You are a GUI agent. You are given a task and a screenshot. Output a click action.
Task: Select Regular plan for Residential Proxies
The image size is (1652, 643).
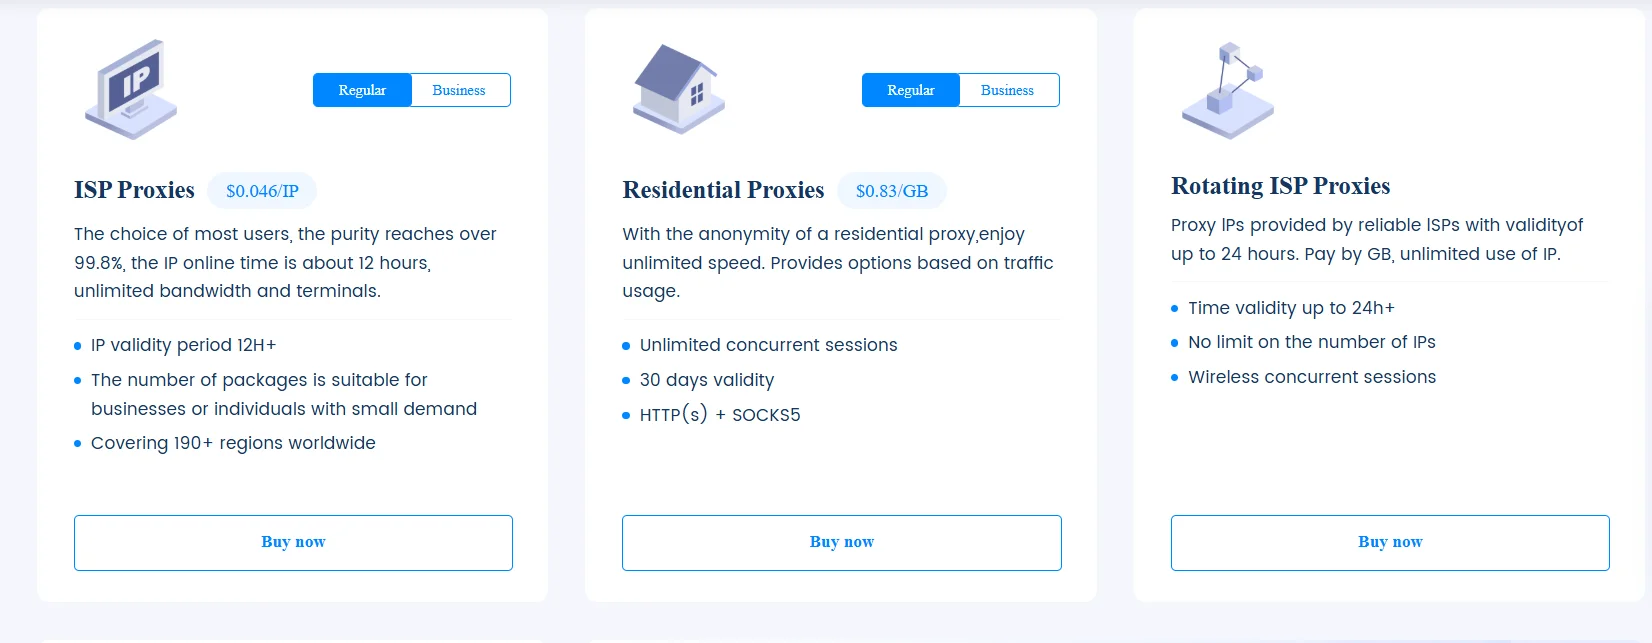911,90
